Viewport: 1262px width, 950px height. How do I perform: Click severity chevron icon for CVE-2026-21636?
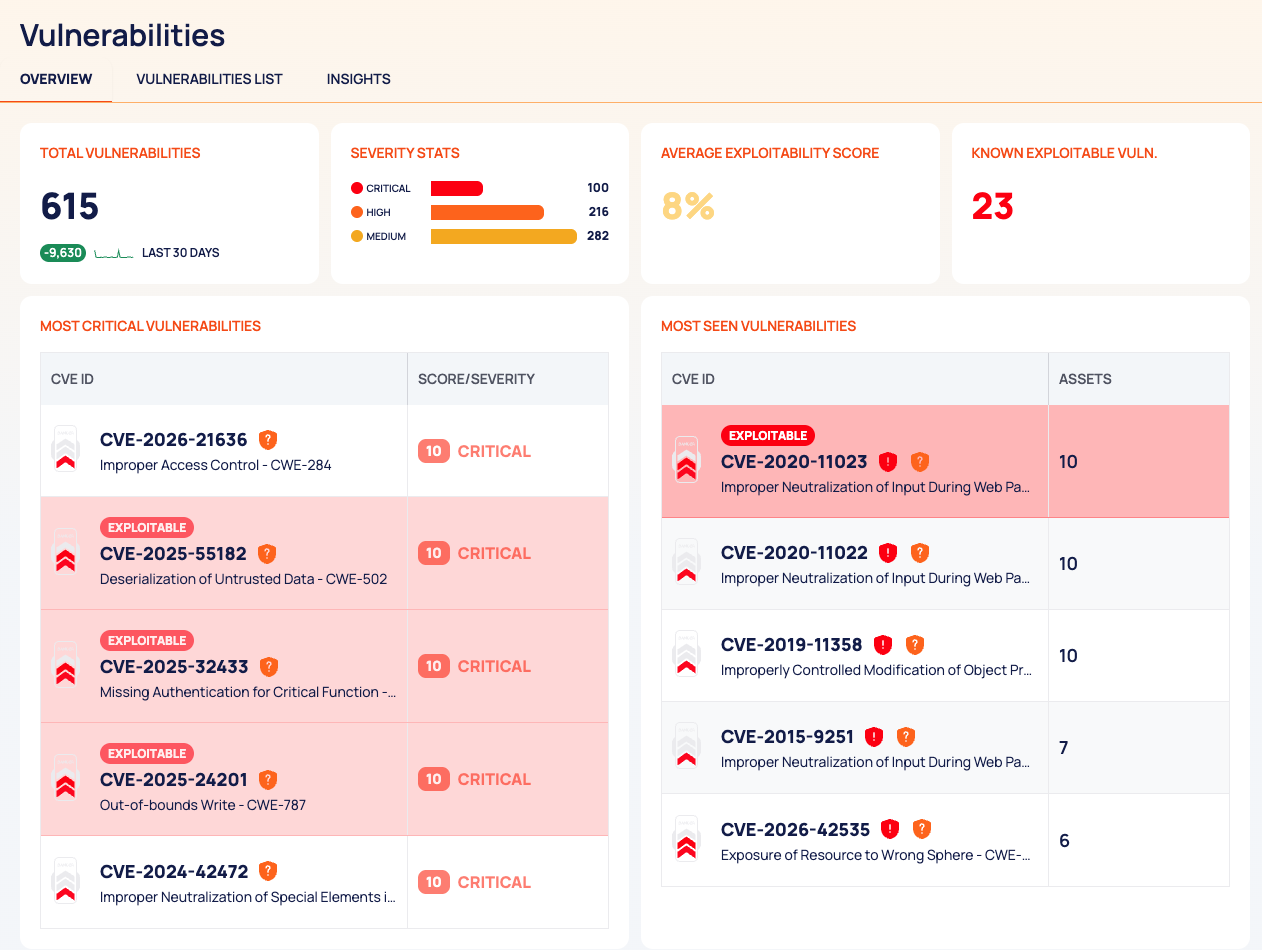point(65,450)
